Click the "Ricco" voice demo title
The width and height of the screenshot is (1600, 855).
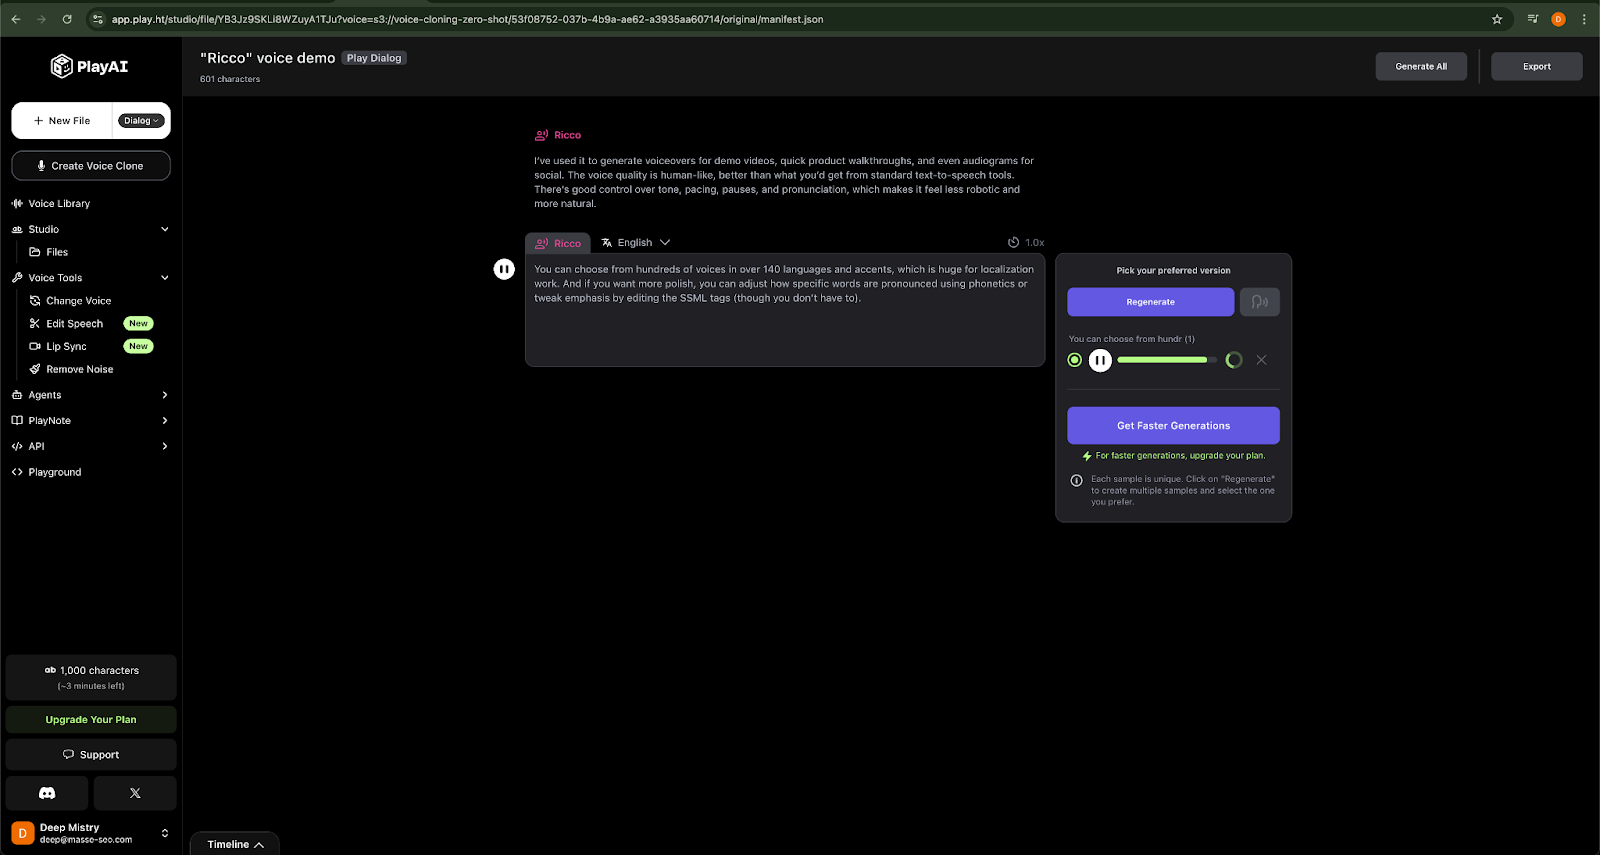[x=268, y=58]
